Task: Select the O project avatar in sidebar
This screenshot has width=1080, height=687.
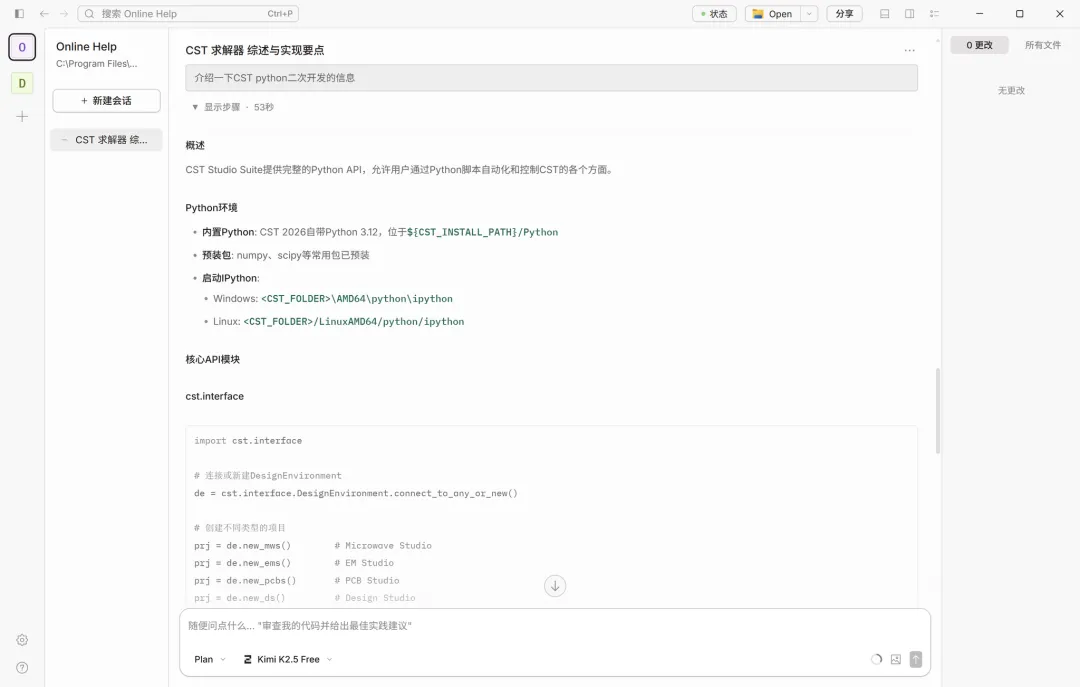Action: click(x=22, y=48)
